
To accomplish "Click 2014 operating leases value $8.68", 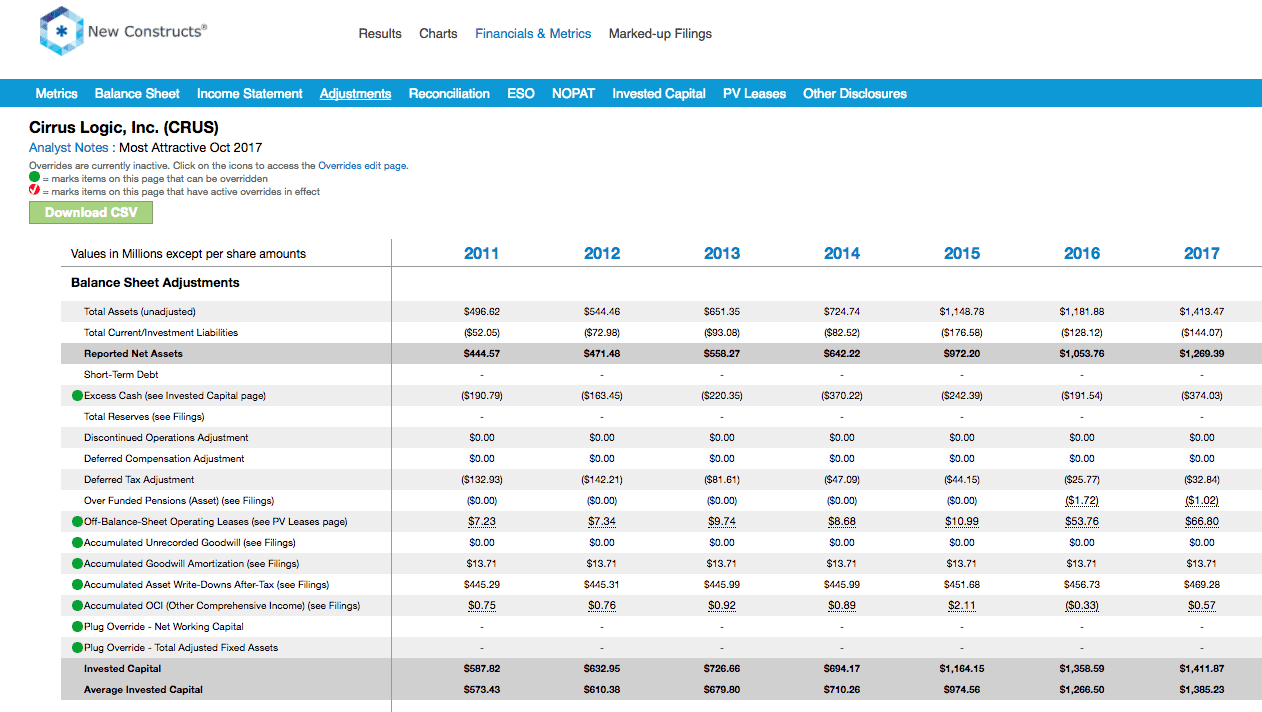I will pyautogui.click(x=842, y=522).
